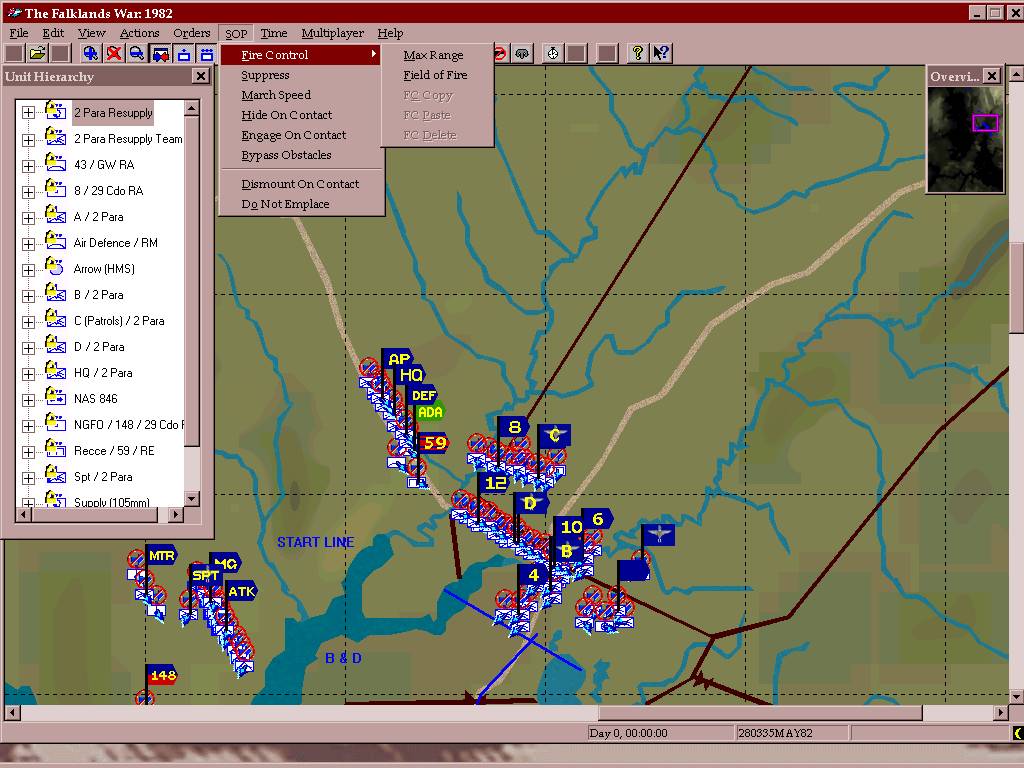The image size is (1024, 768).
Task: Click the moon icon in status bar
Action: [x=1017, y=733]
